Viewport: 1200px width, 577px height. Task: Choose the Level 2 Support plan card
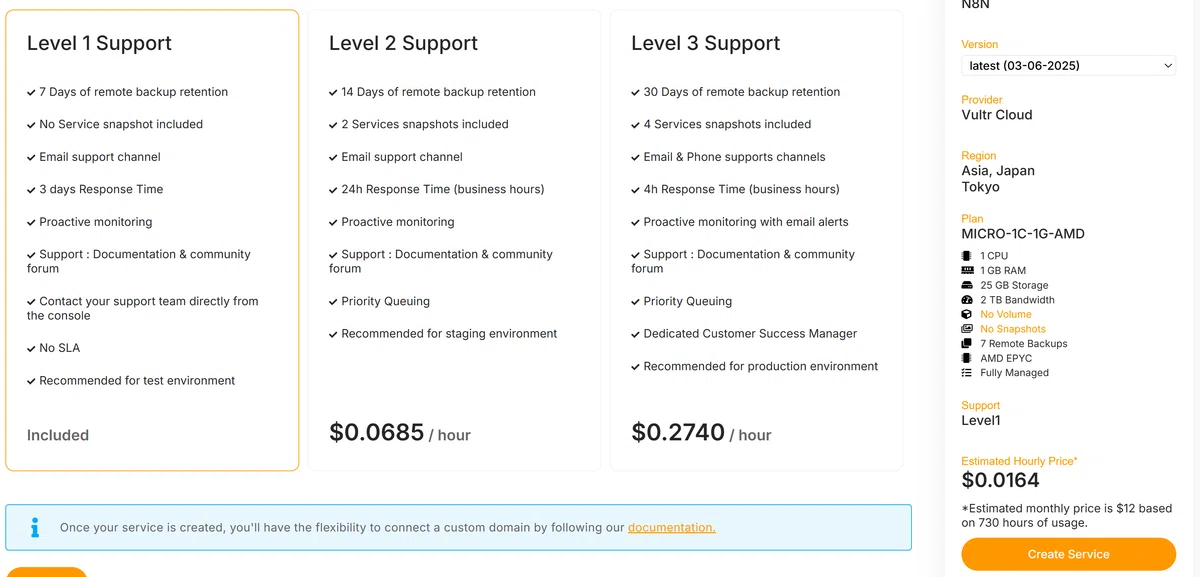454,240
